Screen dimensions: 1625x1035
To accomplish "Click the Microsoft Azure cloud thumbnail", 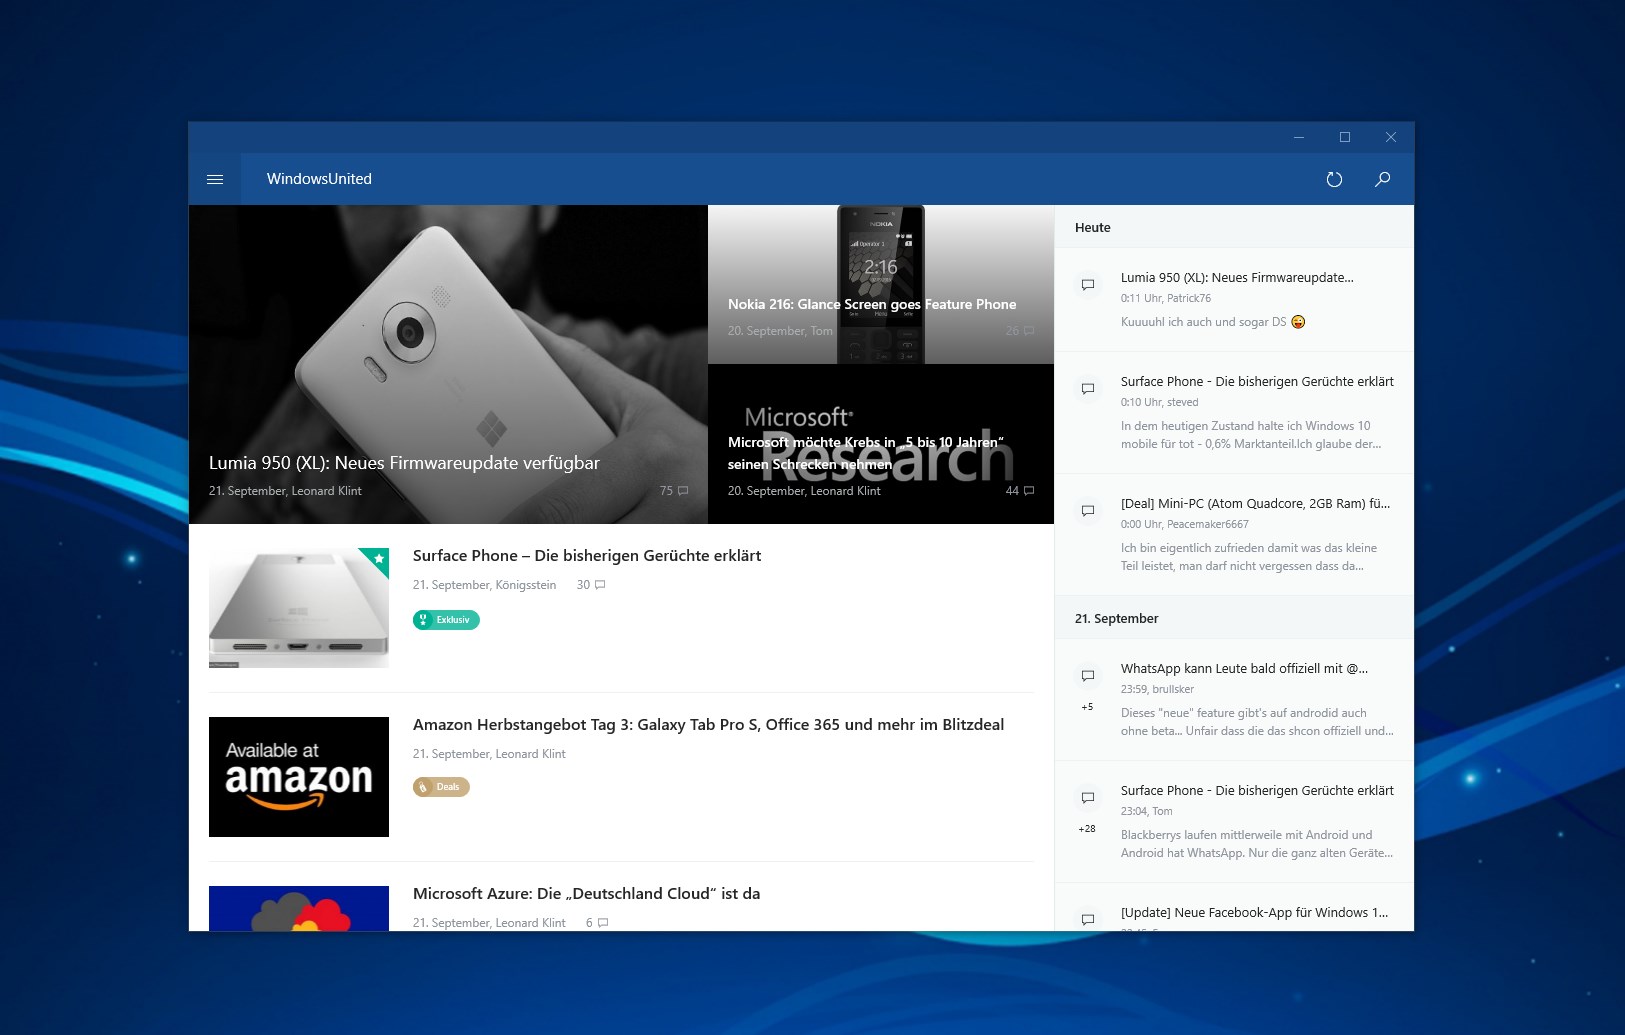I will pos(299,908).
